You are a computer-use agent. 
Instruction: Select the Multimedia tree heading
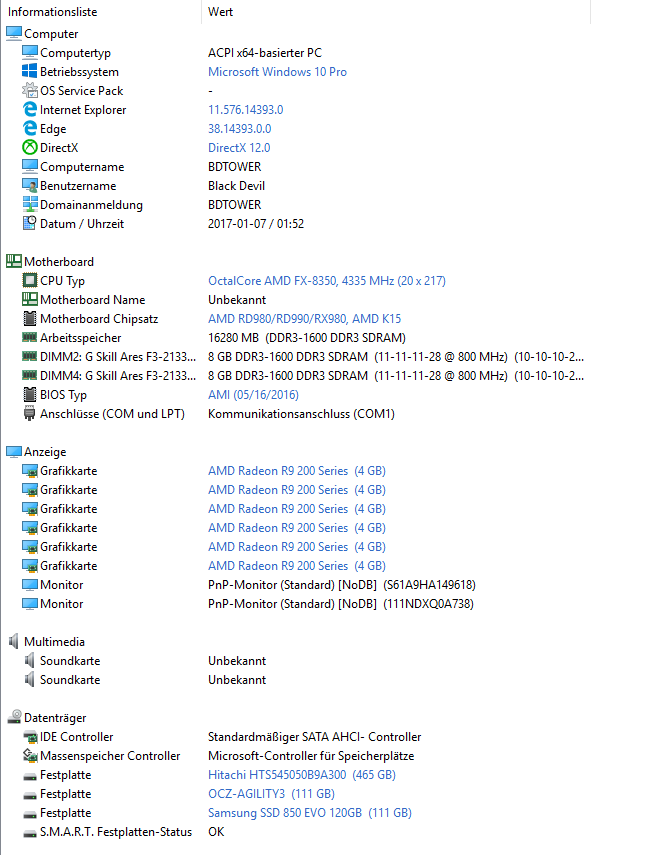54,642
